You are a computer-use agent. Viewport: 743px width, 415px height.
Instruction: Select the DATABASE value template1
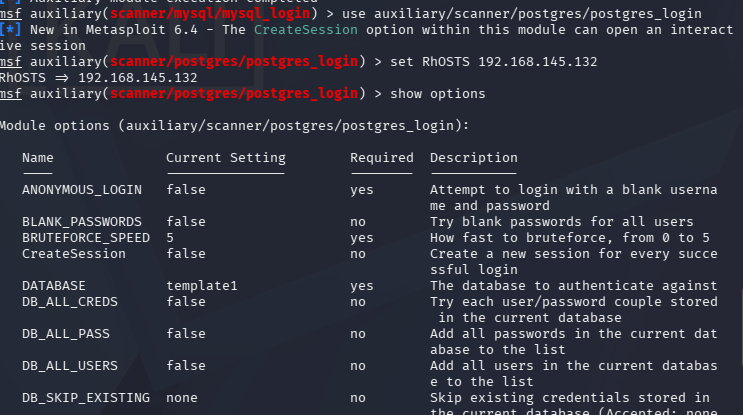point(201,286)
